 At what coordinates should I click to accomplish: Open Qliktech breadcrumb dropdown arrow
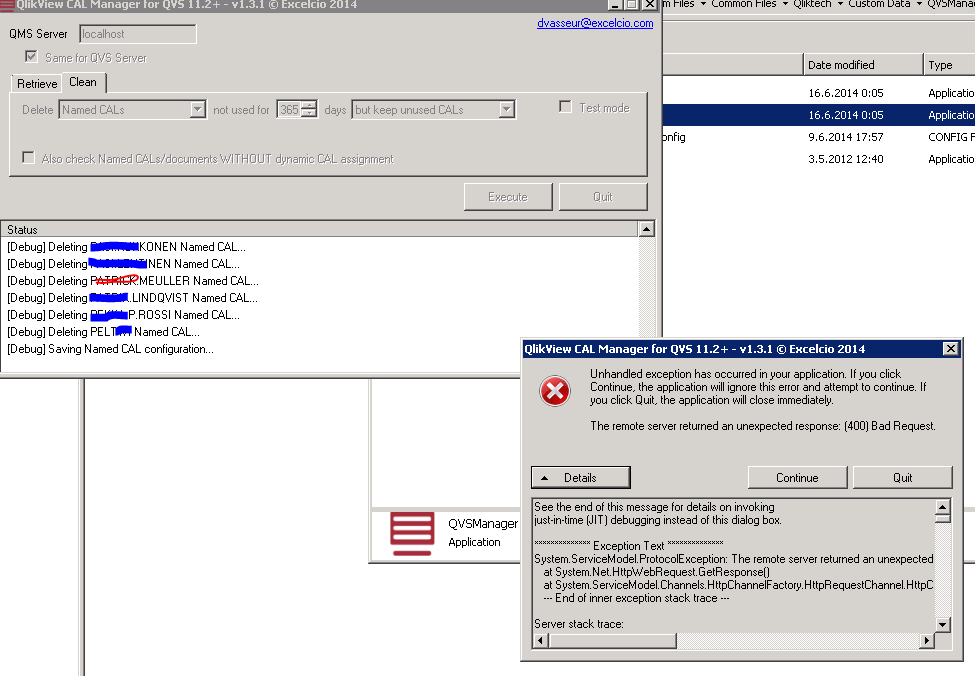[840, 4]
